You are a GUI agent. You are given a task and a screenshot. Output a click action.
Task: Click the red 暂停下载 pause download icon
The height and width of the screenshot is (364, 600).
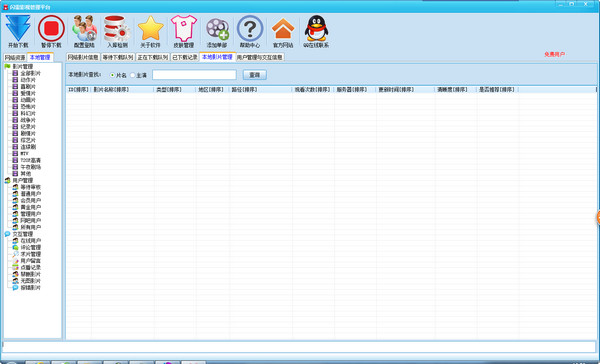point(51,28)
